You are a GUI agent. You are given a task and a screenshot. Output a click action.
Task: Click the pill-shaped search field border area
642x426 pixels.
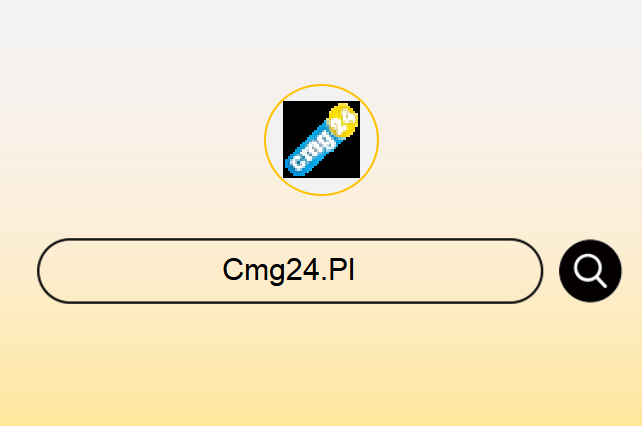coord(290,239)
